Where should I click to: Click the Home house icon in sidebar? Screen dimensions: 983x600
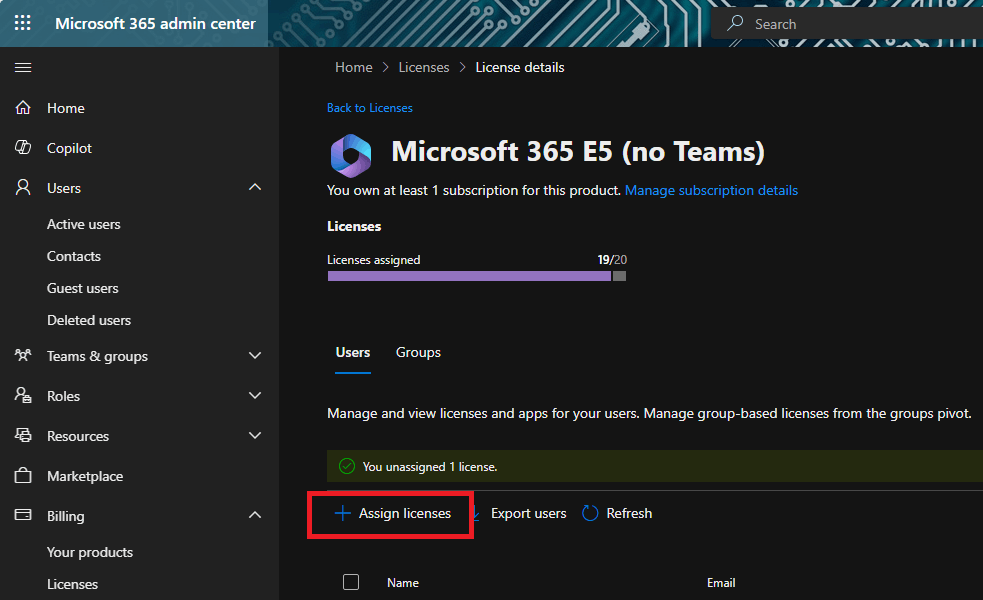(x=23, y=108)
